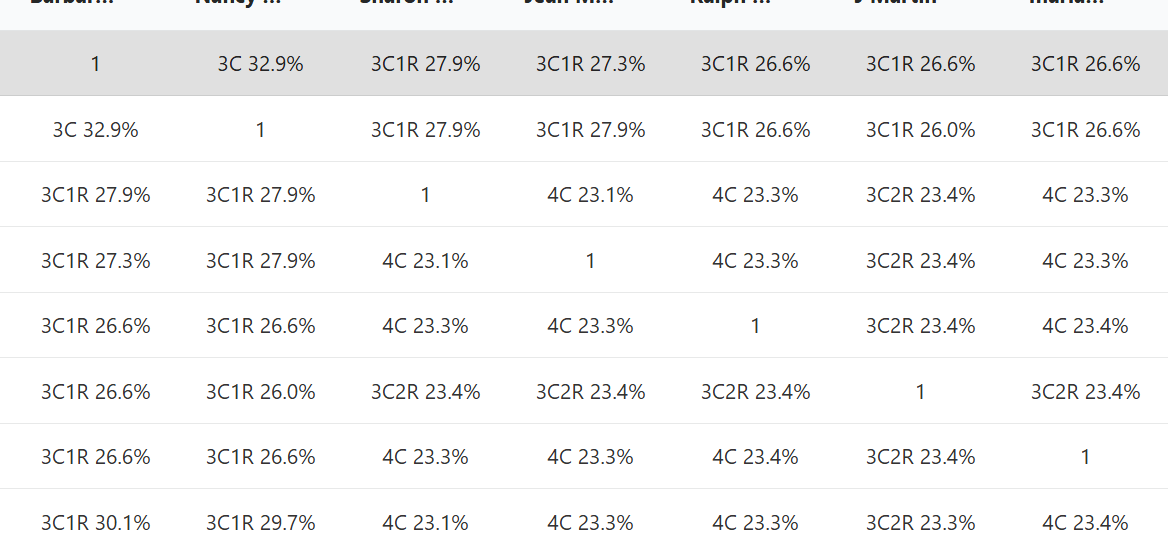This screenshot has width=1168, height=552.
Task: Click 3C 32.9% in the highlighted gray row
Action: click(260, 64)
